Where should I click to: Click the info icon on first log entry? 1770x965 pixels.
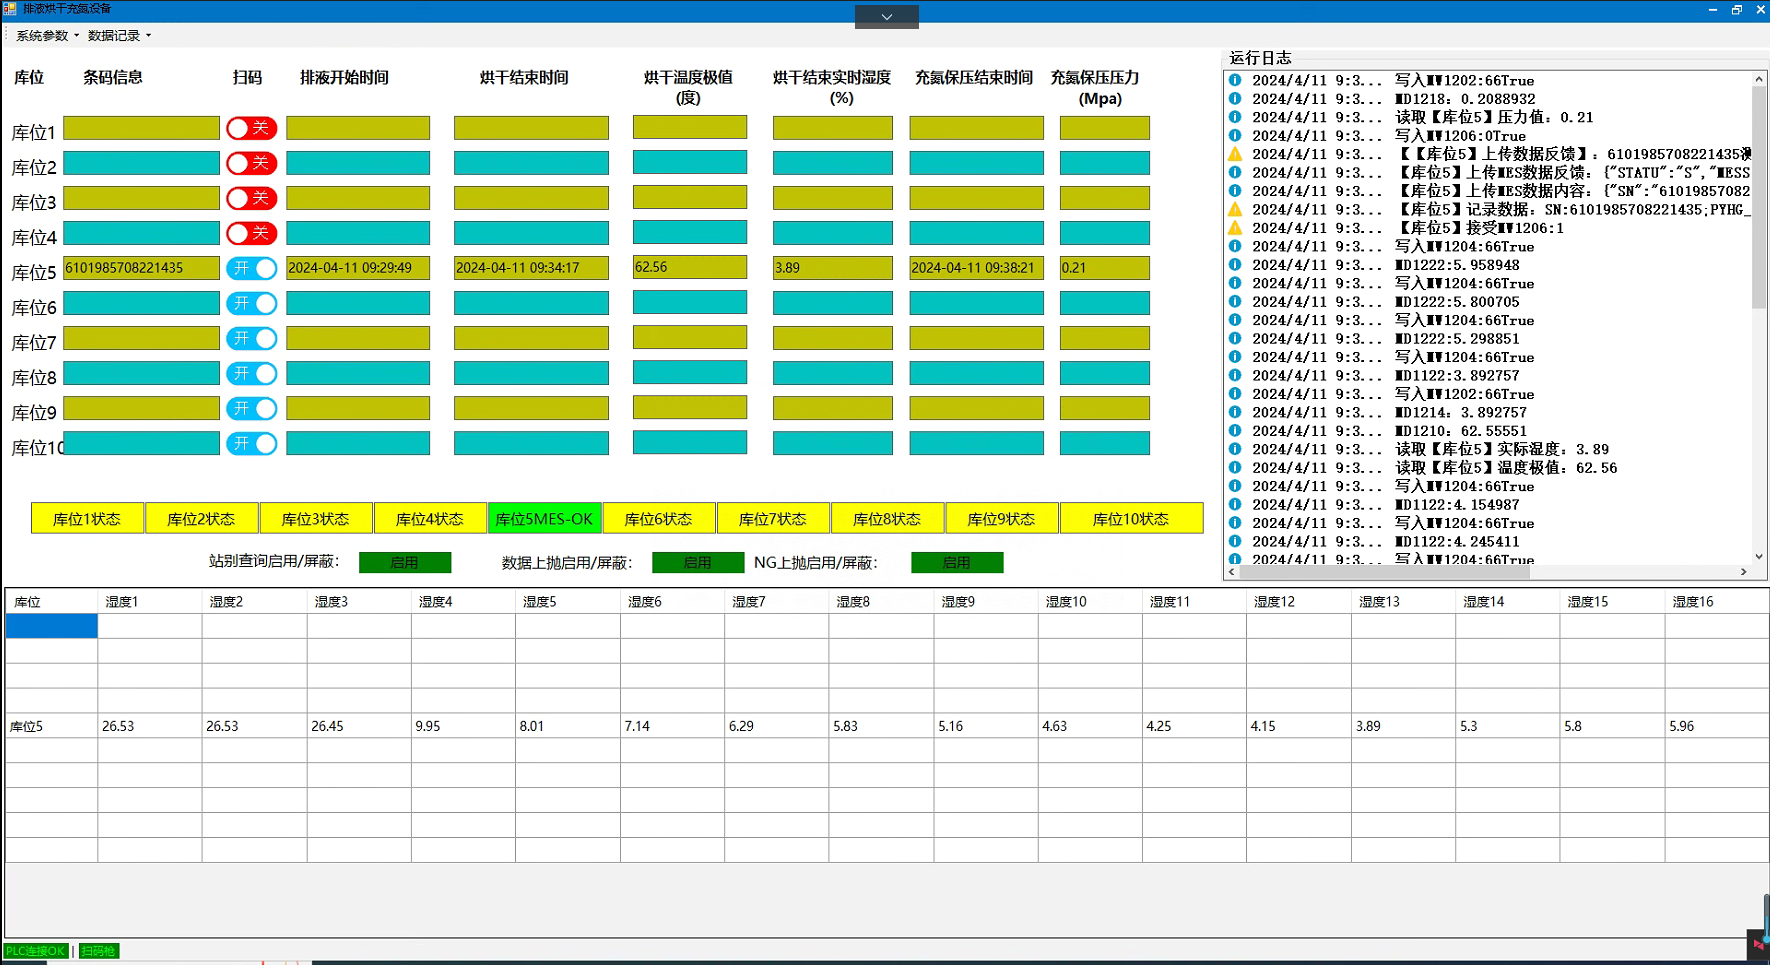coord(1235,80)
